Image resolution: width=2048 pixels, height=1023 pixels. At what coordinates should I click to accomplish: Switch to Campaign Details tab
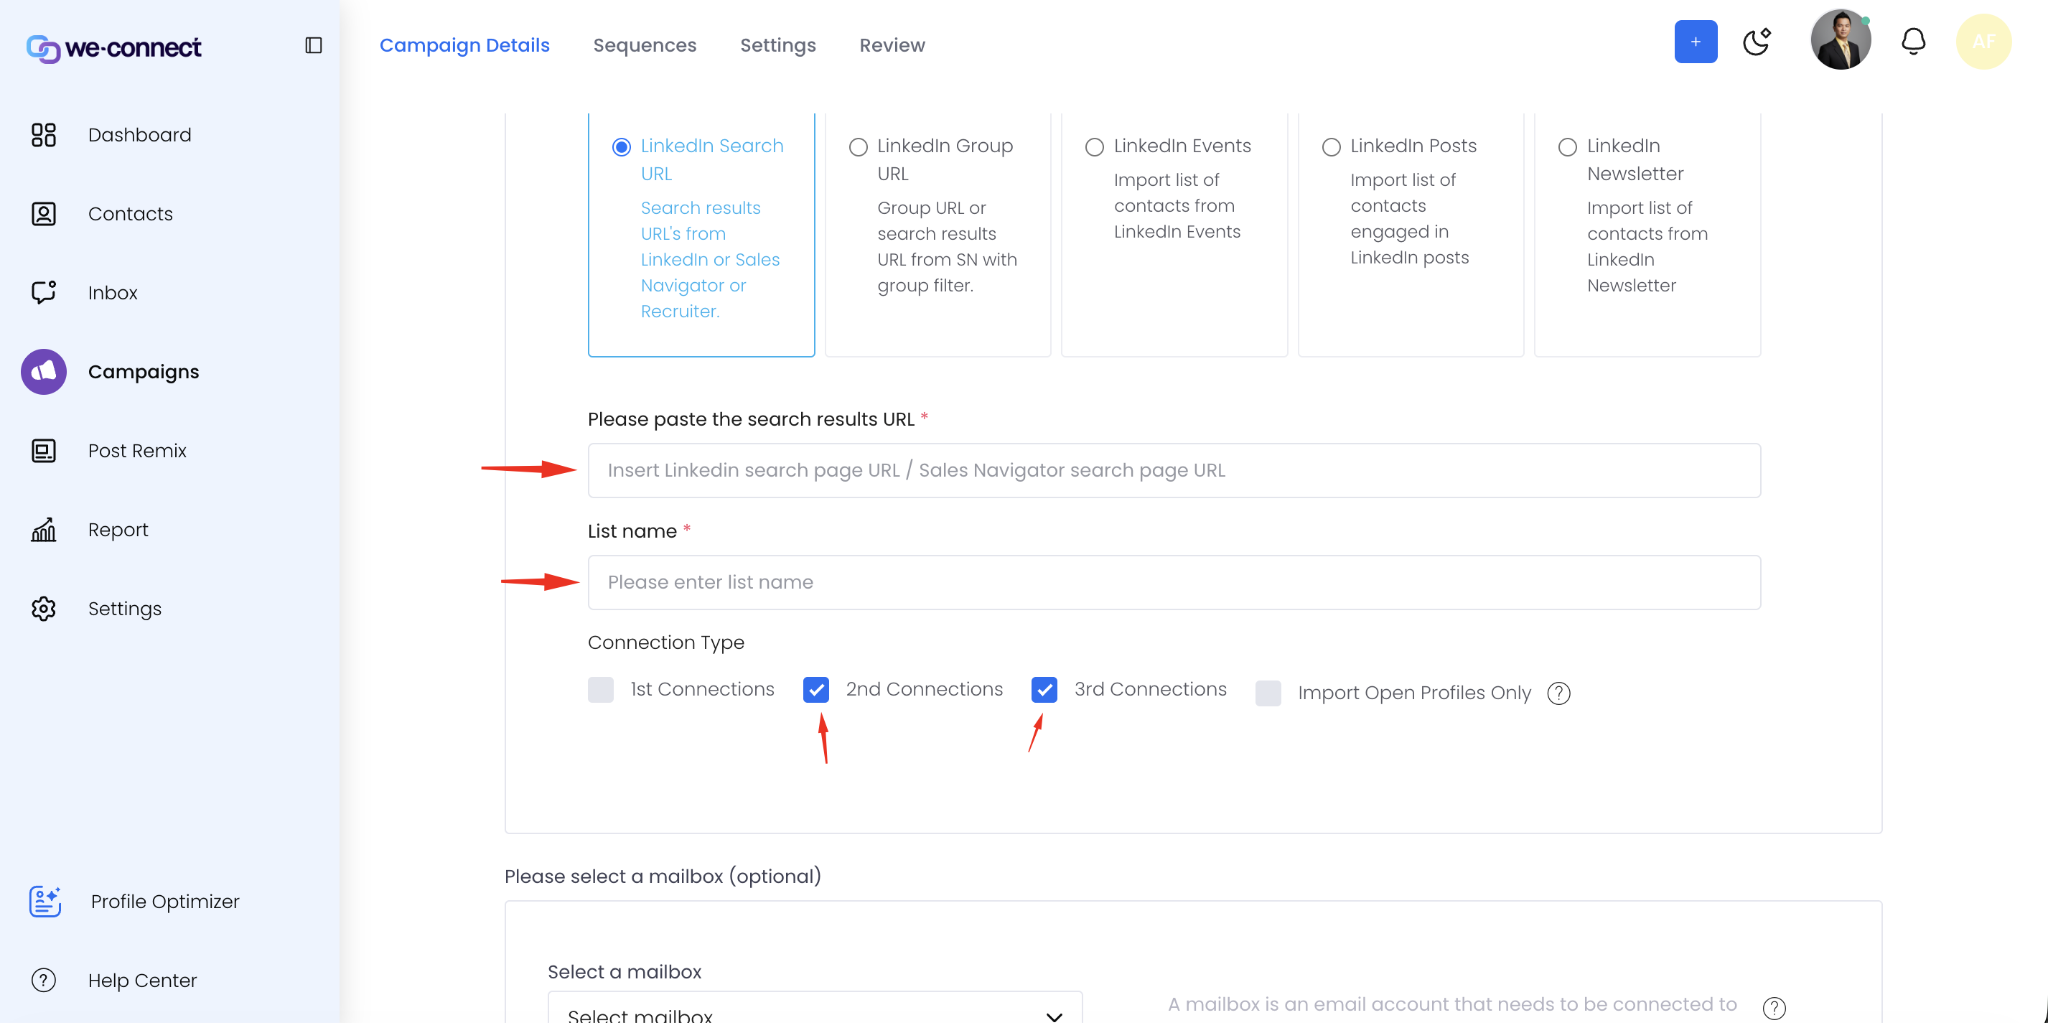pos(465,45)
